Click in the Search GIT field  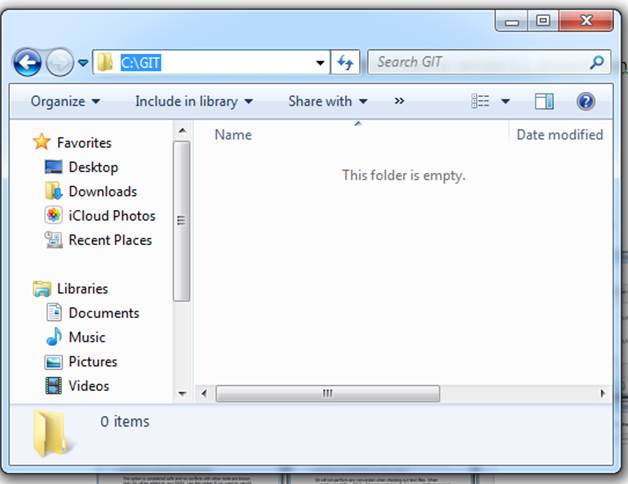[478, 62]
